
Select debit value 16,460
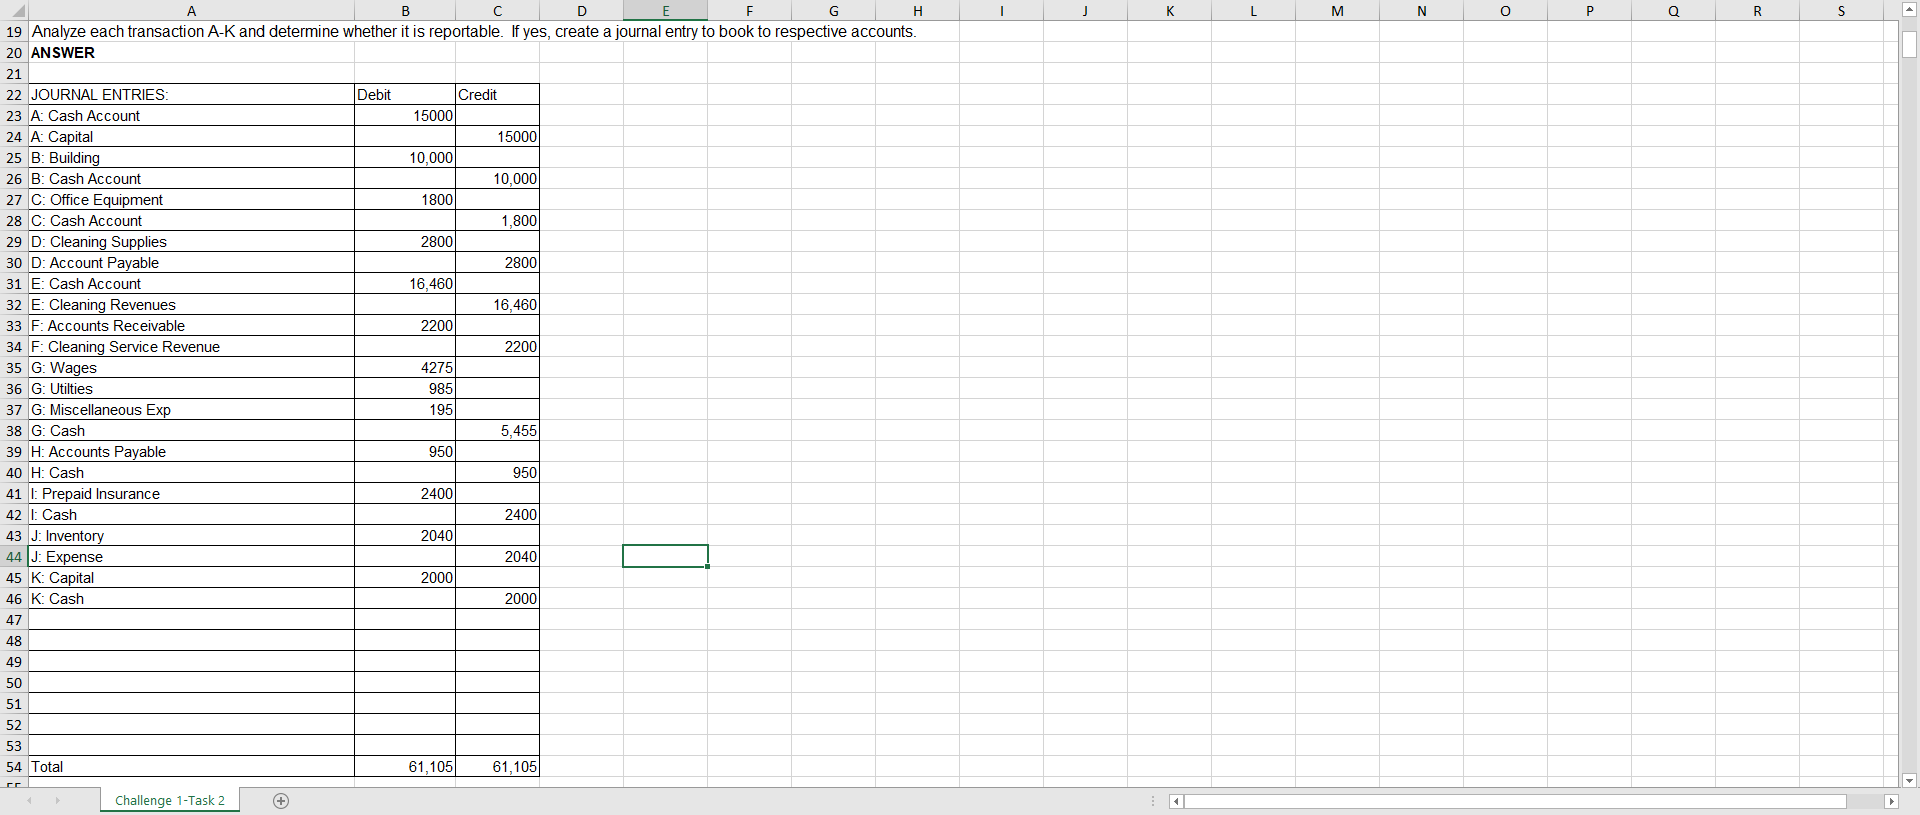[405, 283]
